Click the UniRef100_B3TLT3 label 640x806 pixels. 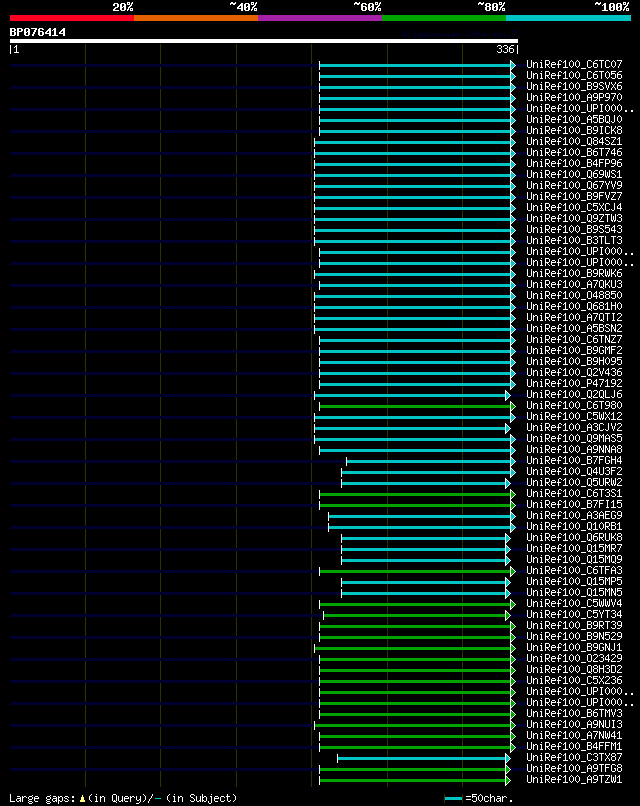(574, 240)
